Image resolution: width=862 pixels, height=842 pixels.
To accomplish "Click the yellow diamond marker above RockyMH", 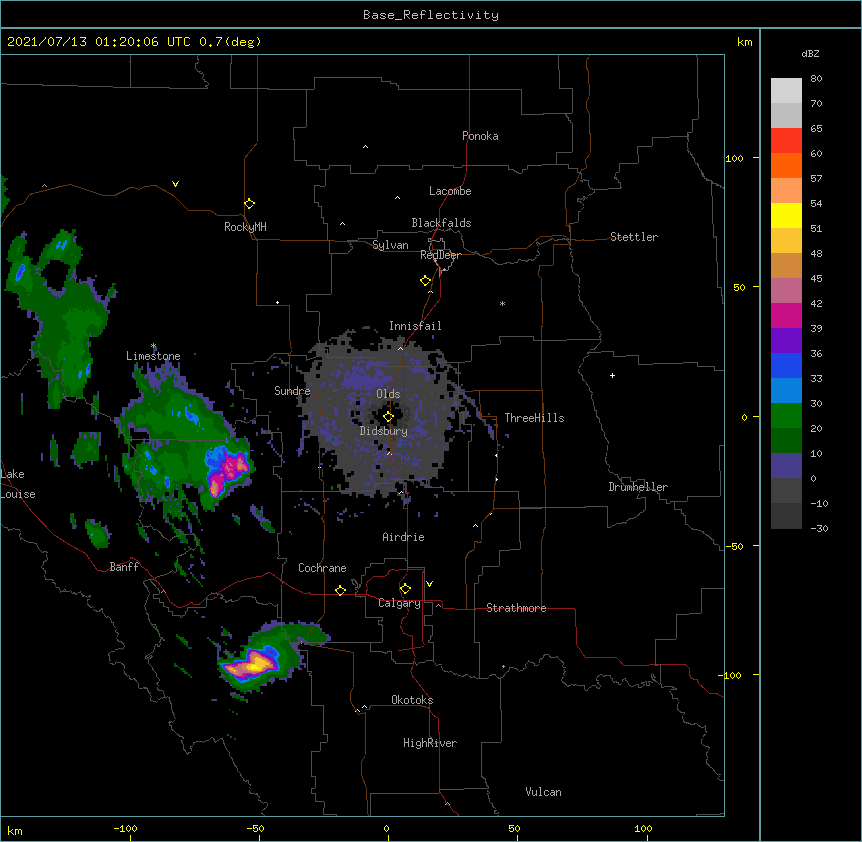I will pyautogui.click(x=249, y=204).
